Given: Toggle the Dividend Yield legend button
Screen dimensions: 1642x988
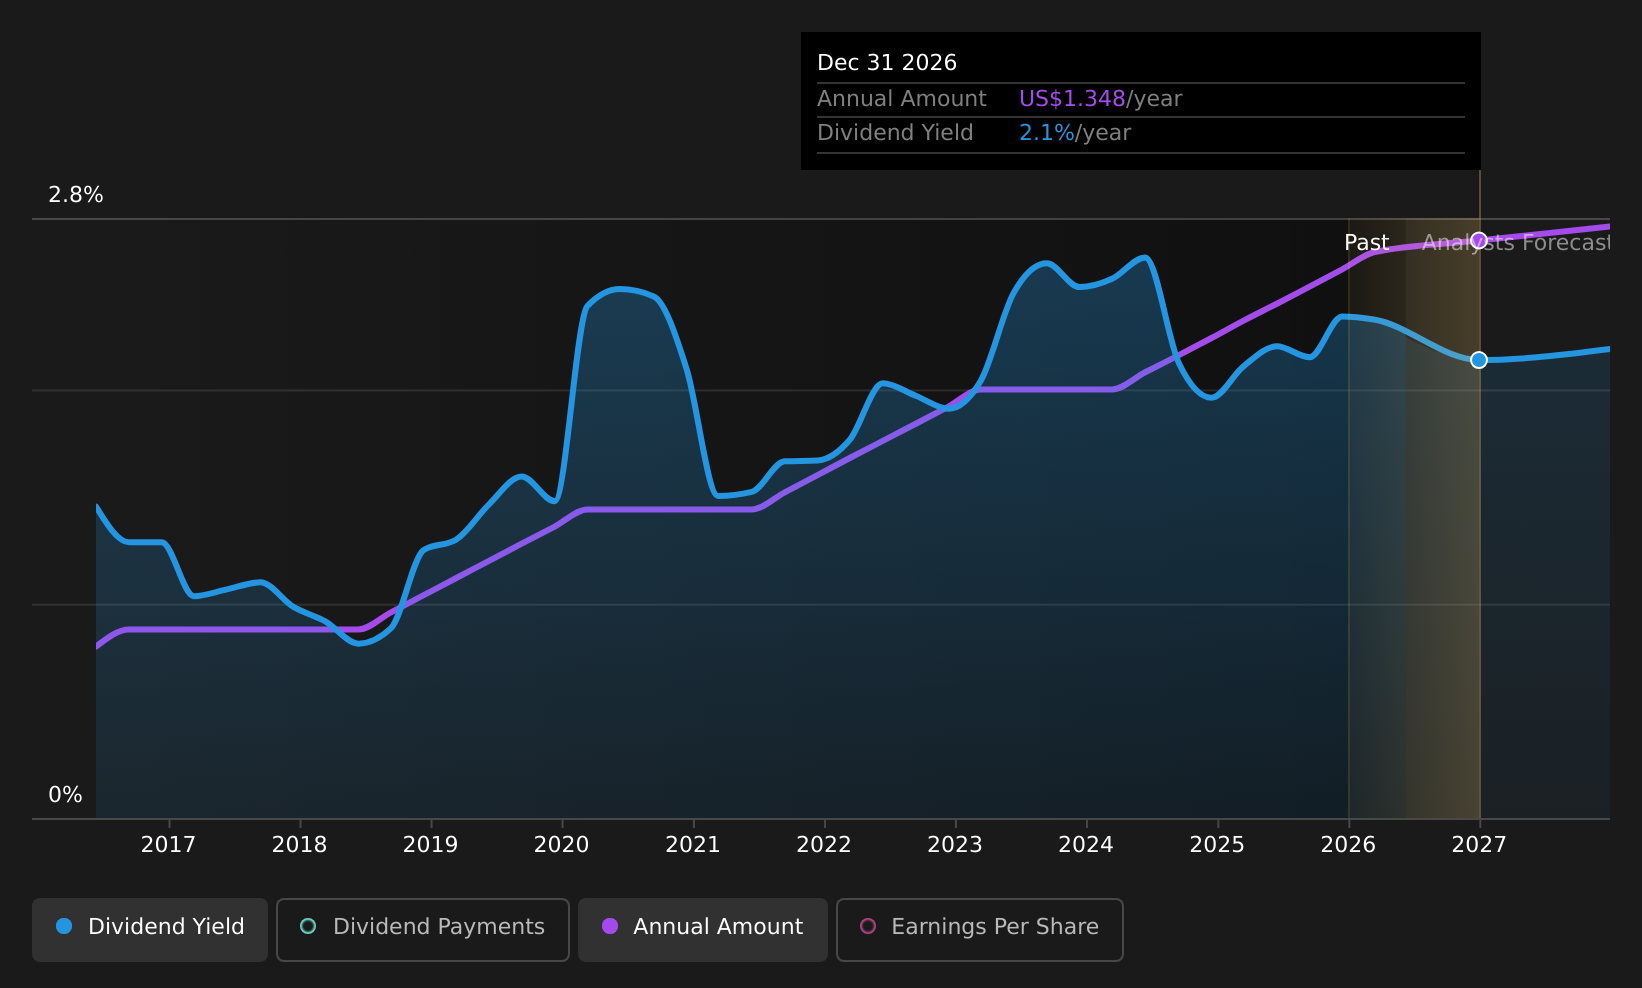Looking at the screenshot, I should pyautogui.click(x=150, y=930).
